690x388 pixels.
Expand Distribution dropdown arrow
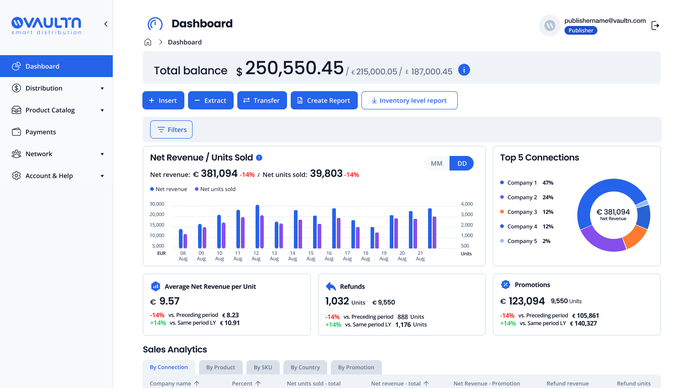[x=102, y=88]
